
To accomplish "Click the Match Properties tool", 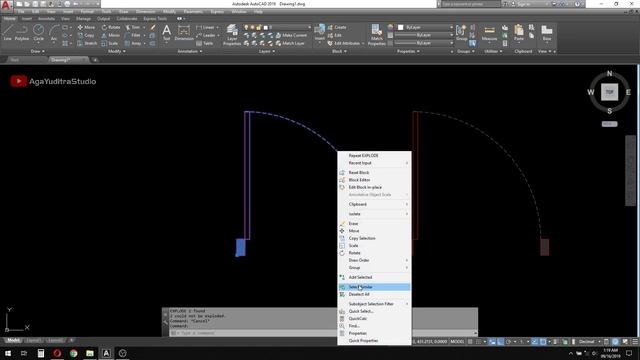I will 376,34.
